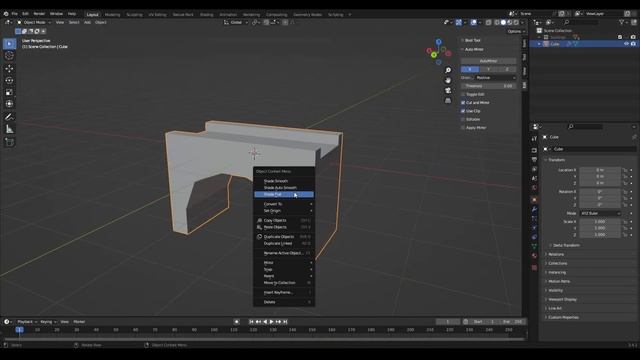640x360 pixels.
Task: Open the Object properties tab icon
Action: pyautogui.click(x=534, y=200)
